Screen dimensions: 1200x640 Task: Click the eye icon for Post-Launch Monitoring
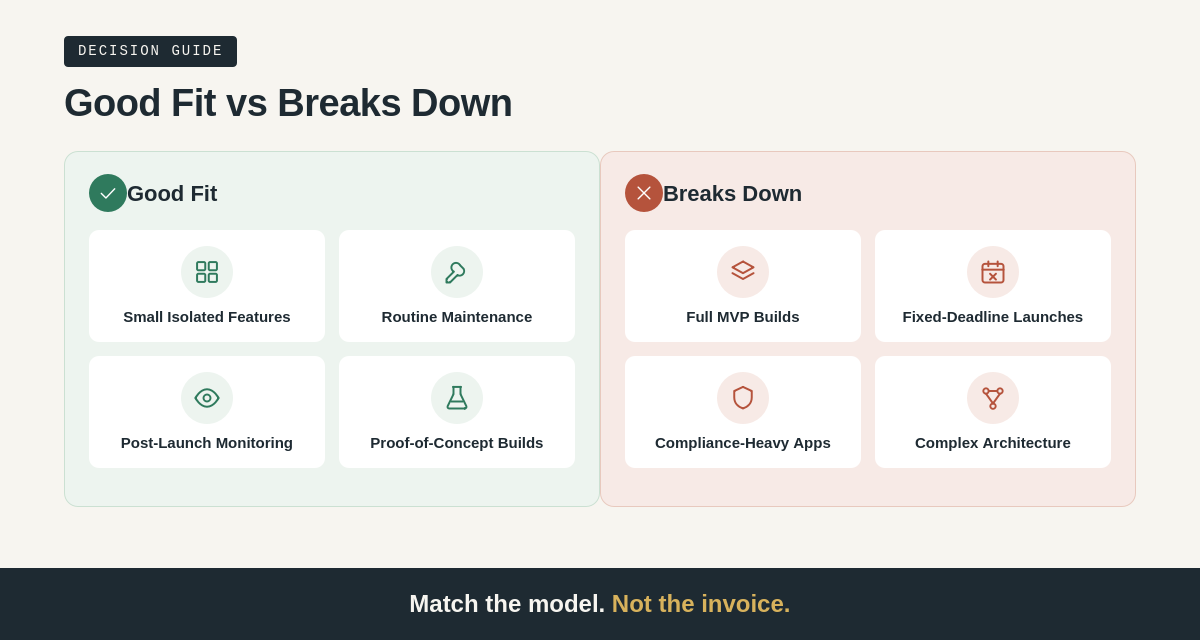click(x=207, y=398)
